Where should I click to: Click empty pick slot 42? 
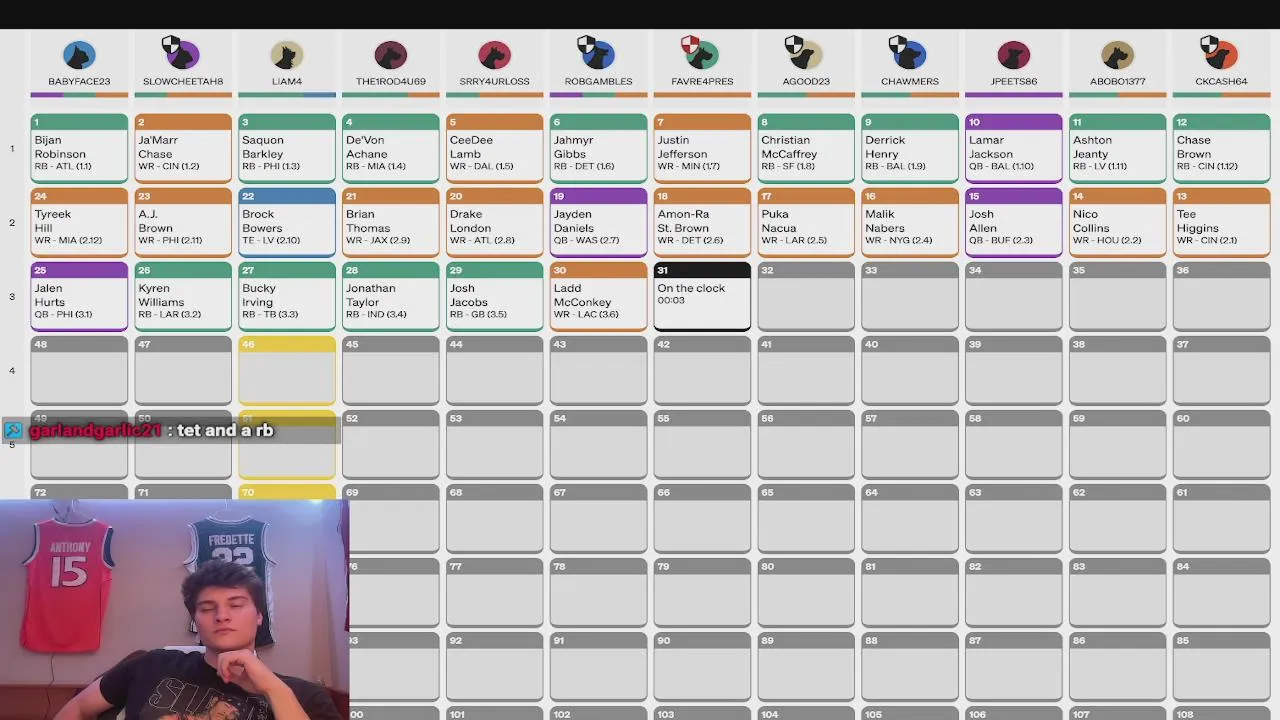click(x=702, y=370)
